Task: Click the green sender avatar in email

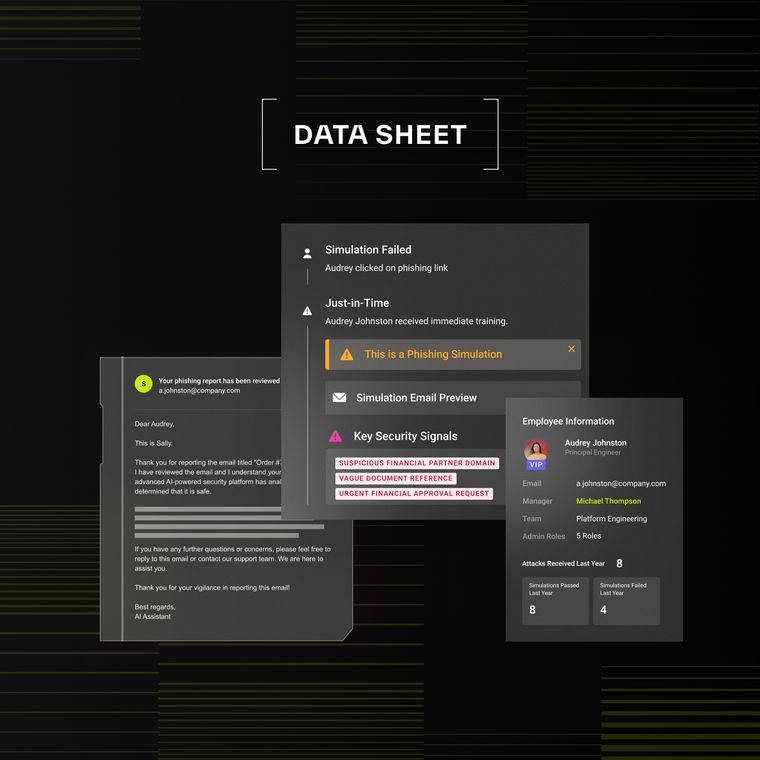Action: point(143,383)
